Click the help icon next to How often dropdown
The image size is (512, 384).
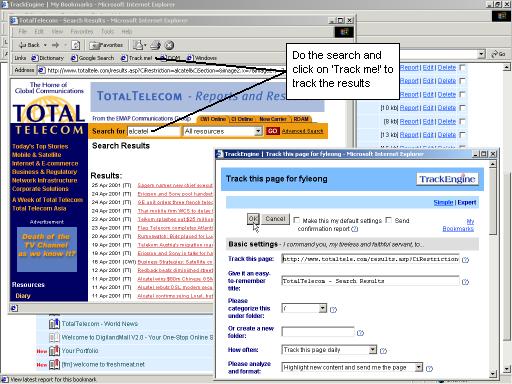(x=383, y=351)
